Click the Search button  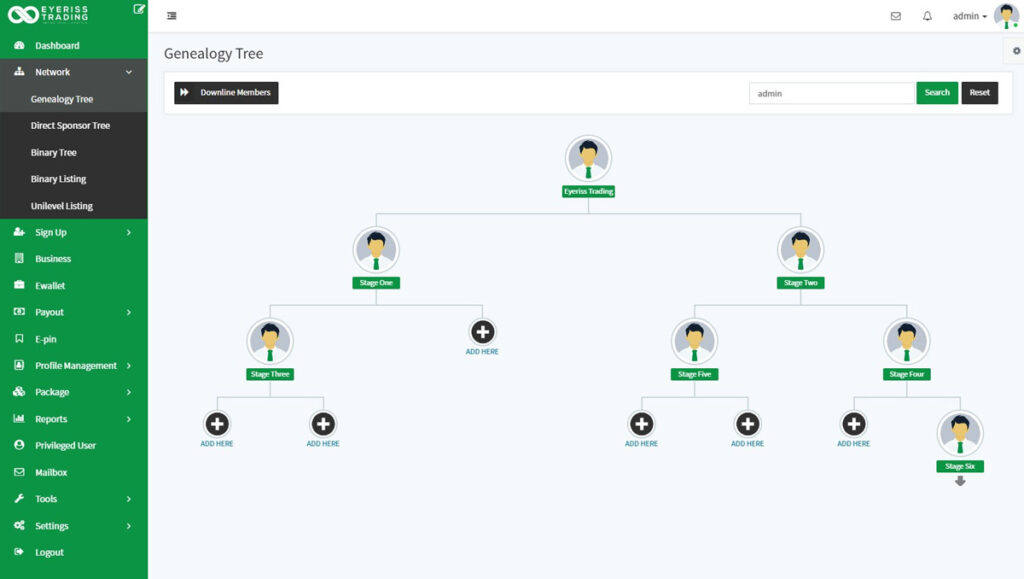pos(936,92)
